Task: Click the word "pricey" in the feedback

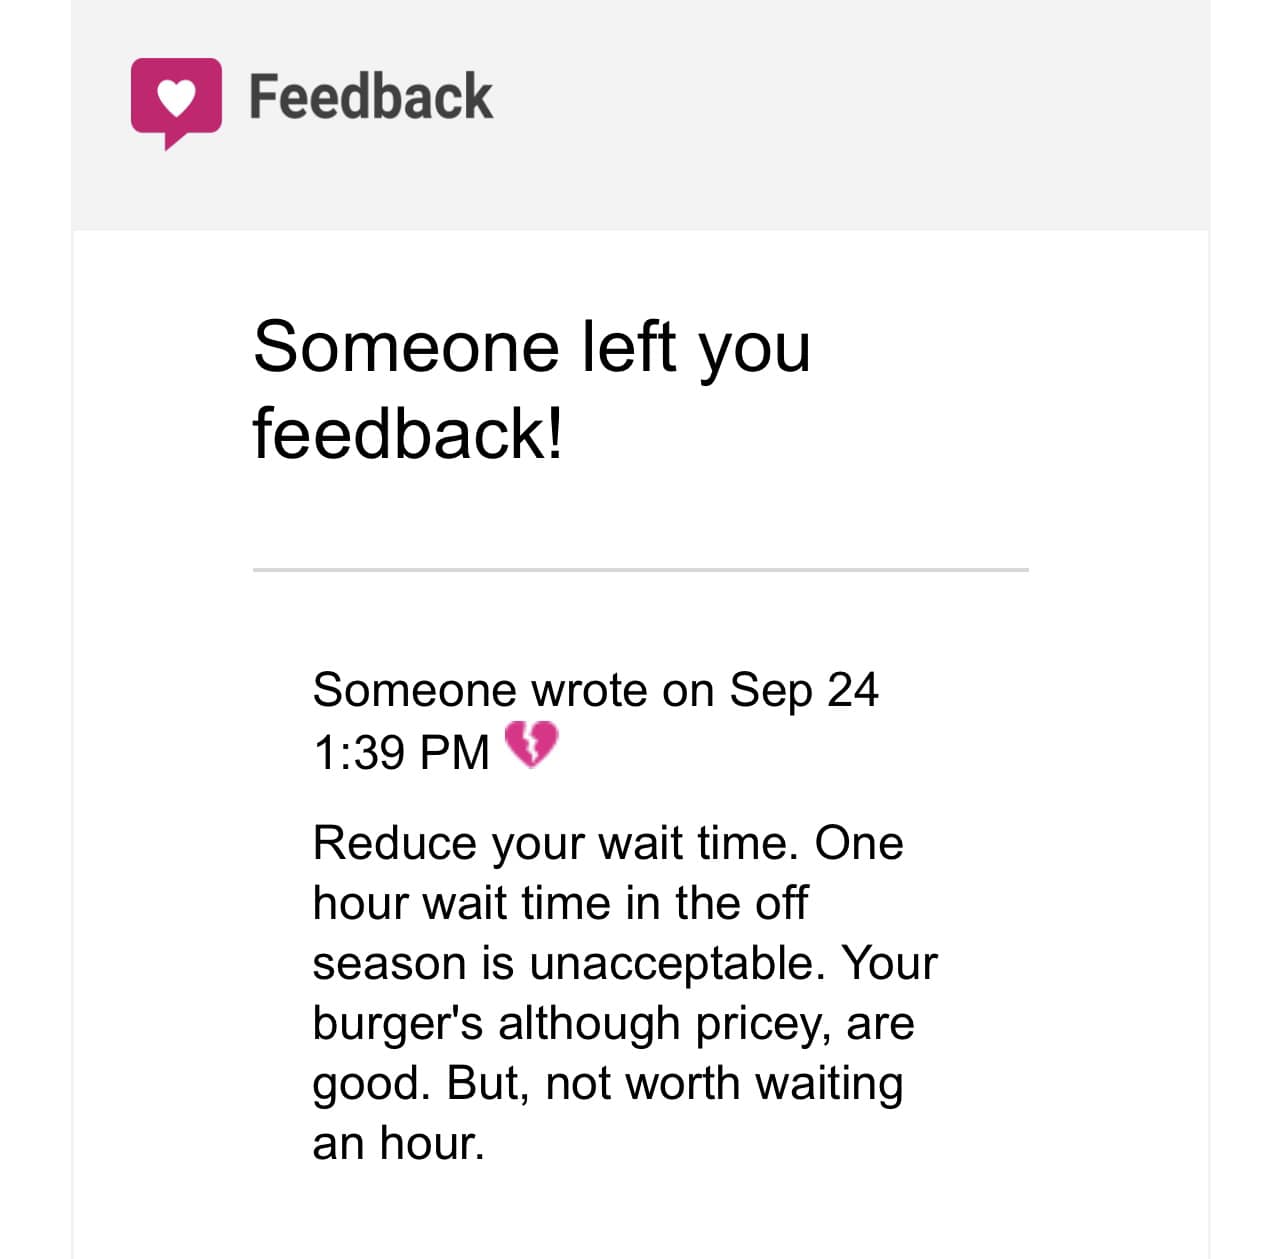Action: click(x=762, y=1023)
